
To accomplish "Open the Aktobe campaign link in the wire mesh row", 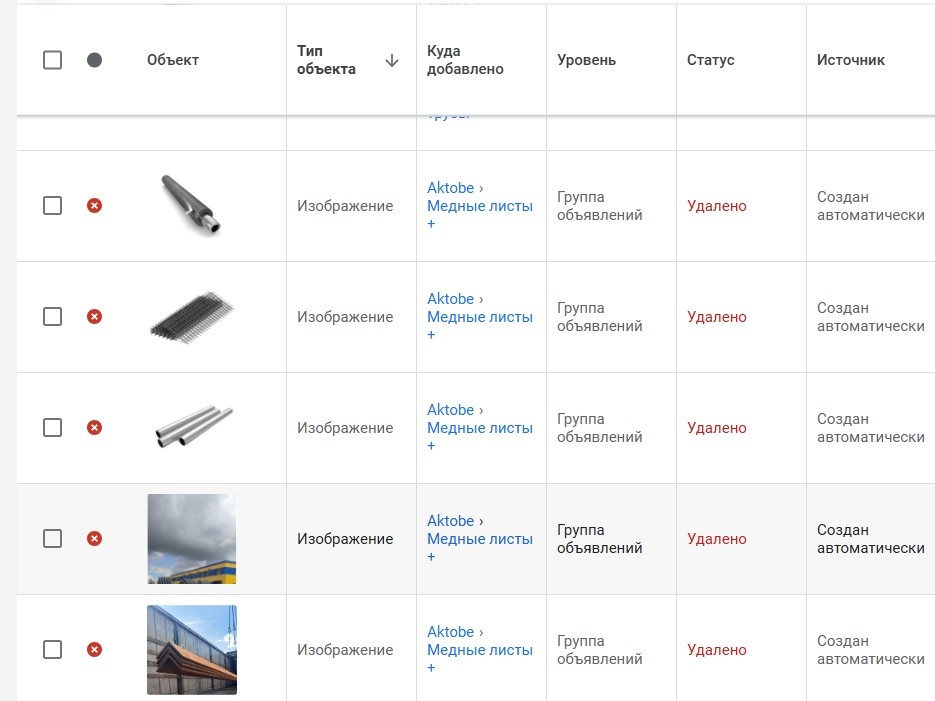I will [450, 299].
